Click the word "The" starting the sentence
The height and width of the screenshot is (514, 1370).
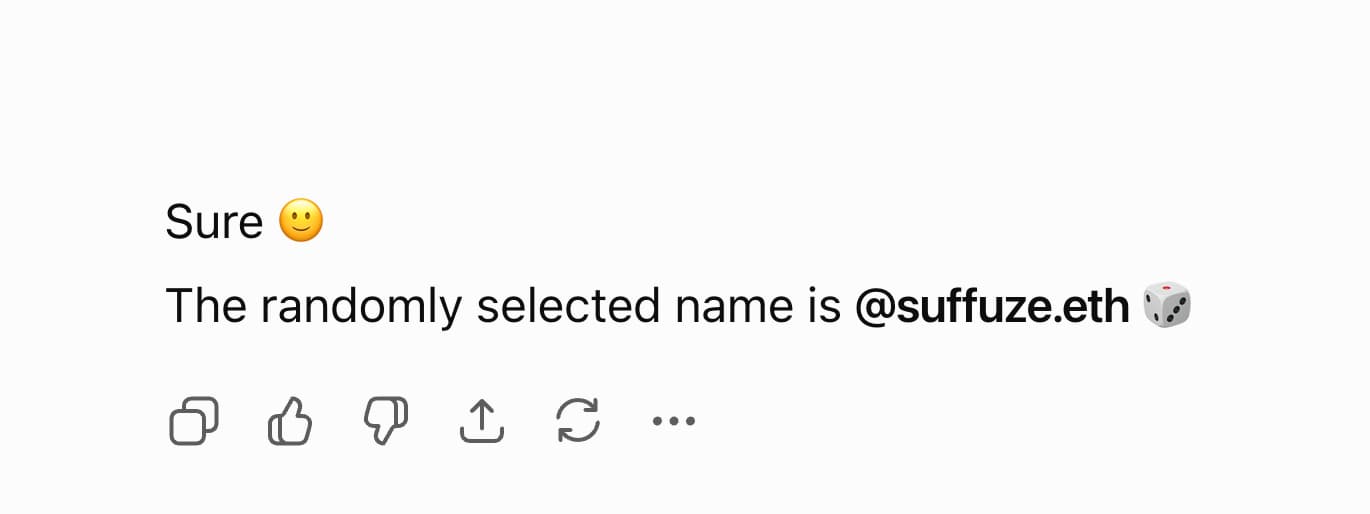coord(206,306)
